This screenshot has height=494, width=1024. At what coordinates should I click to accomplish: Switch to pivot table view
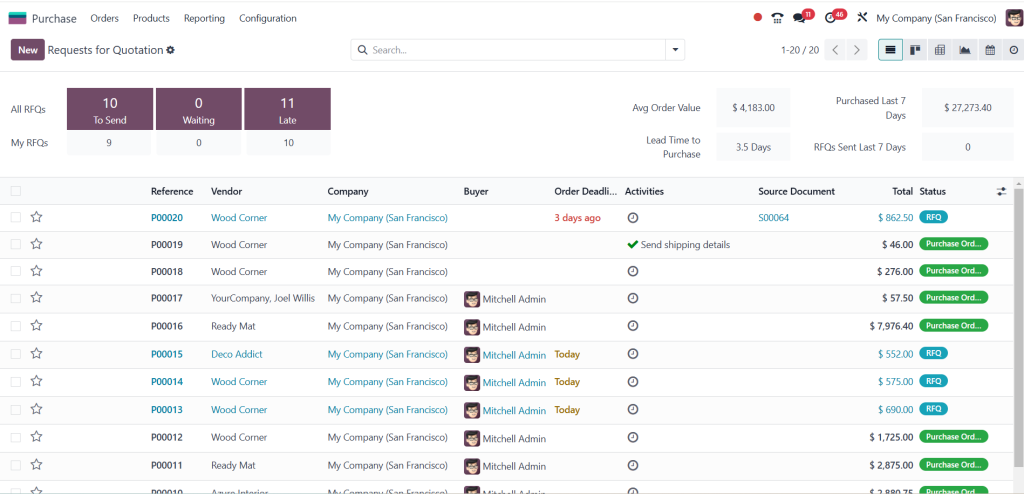940,50
